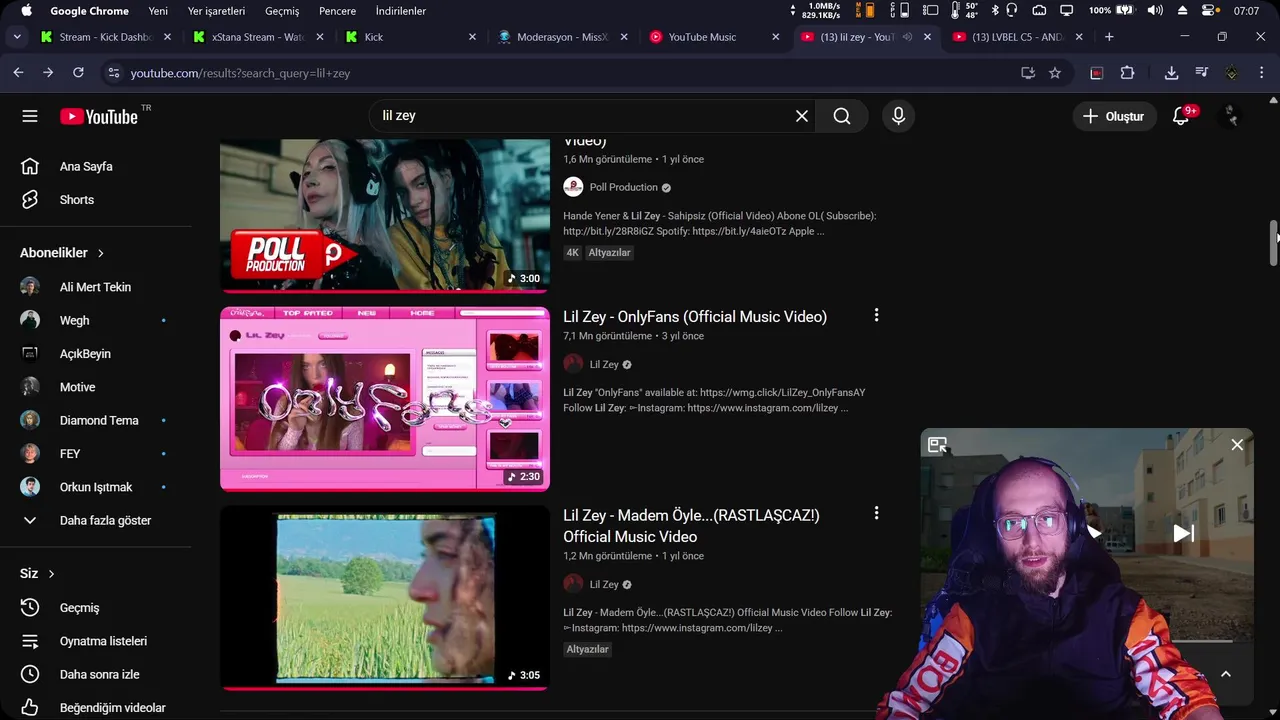Viewport: 1280px width, 720px height.
Task: Expand miniplayer queue chevron
Action: point(1226,674)
